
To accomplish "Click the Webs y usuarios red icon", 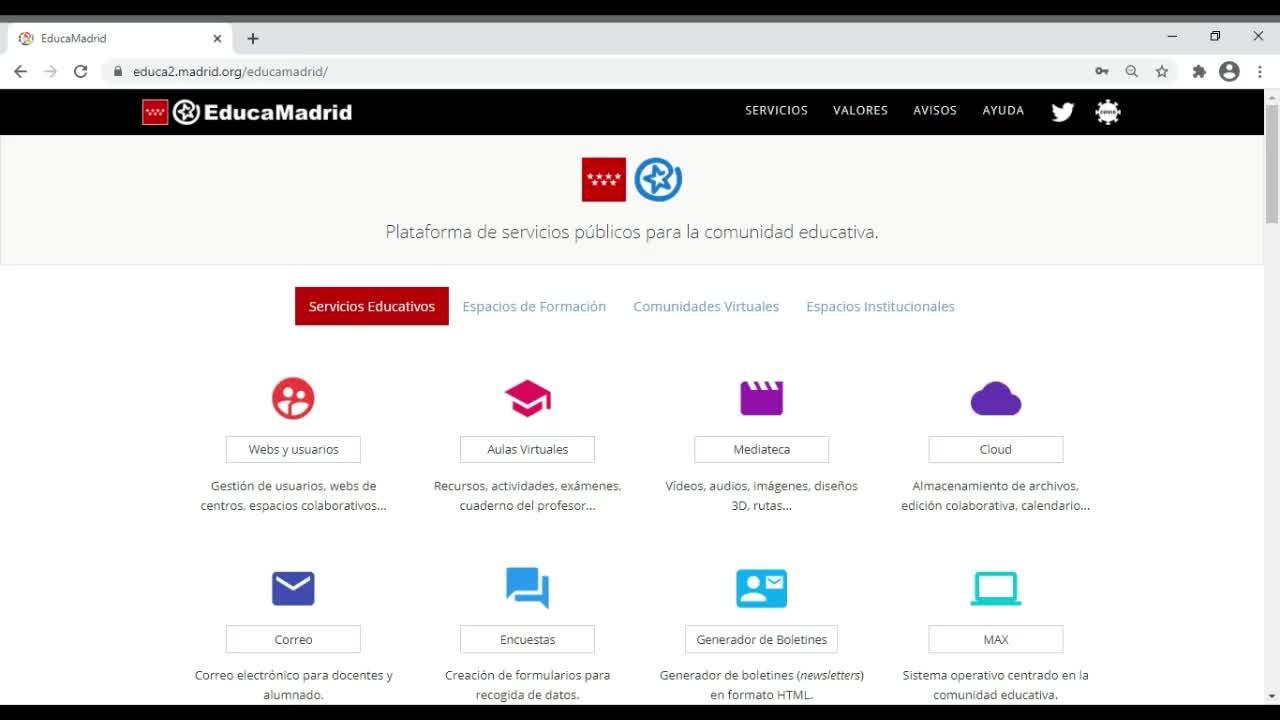I will tap(293, 398).
